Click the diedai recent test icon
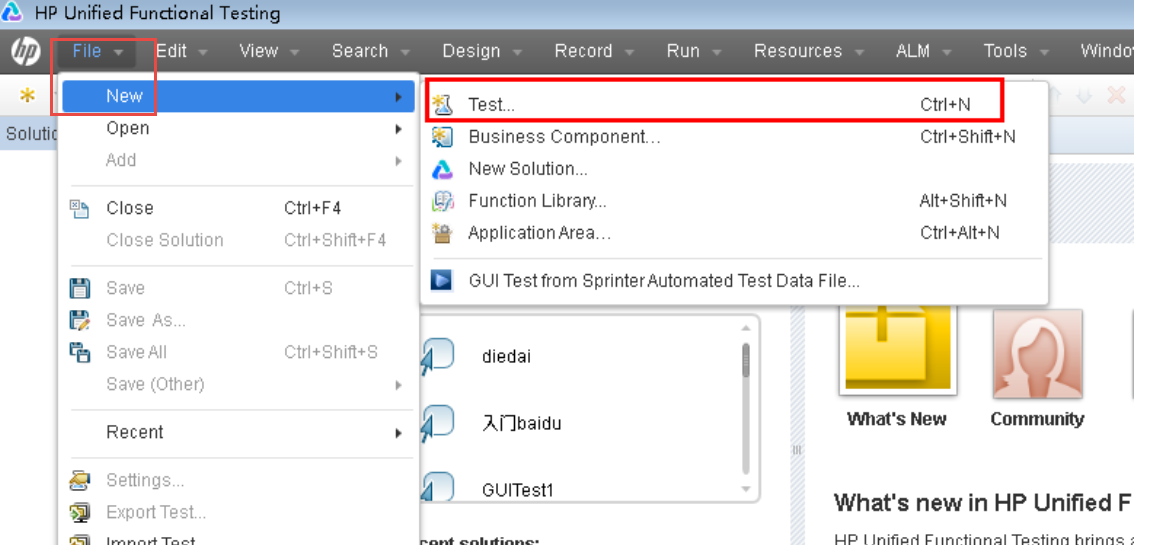This screenshot has height=545, width=1154. [x=437, y=357]
